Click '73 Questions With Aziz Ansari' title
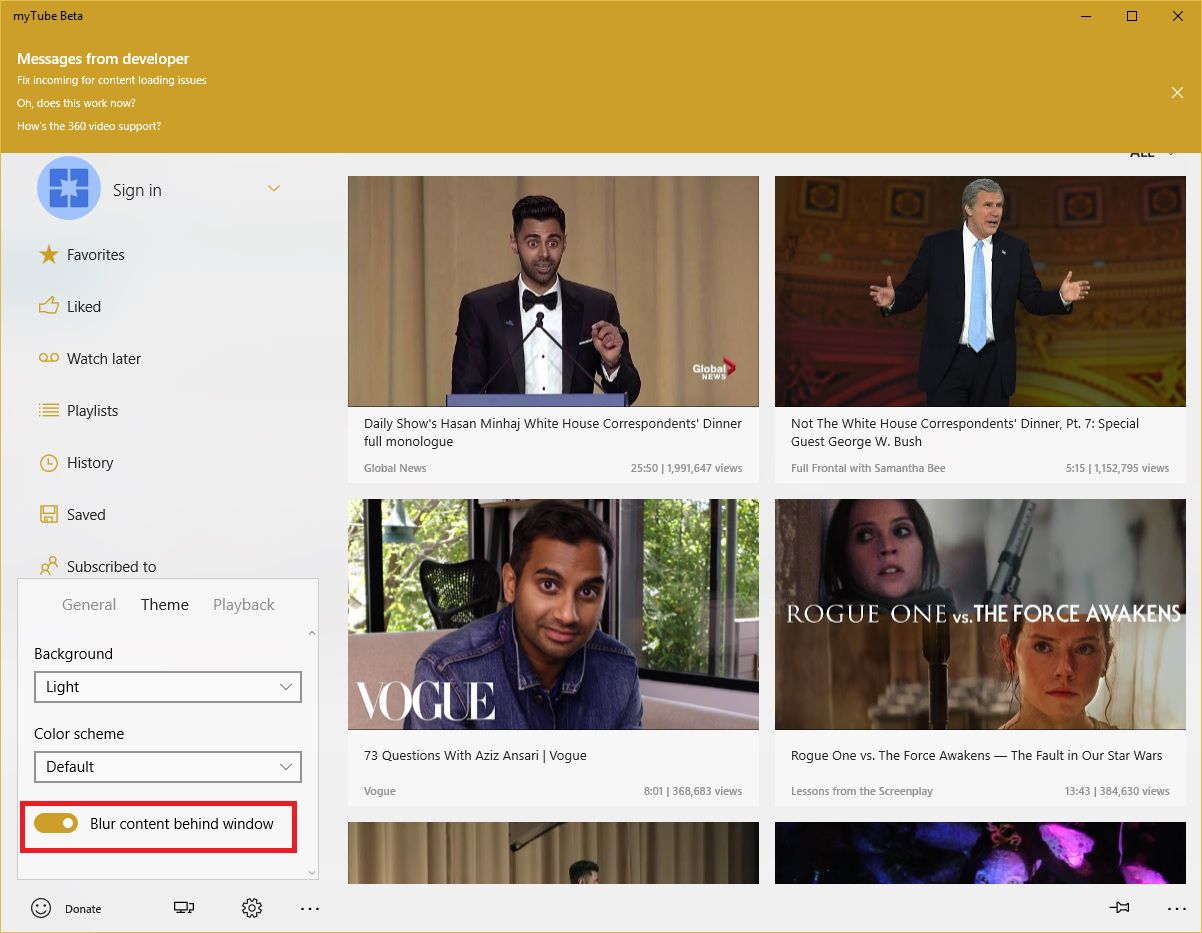Screen dimensions: 1202x933 [475, 756]
